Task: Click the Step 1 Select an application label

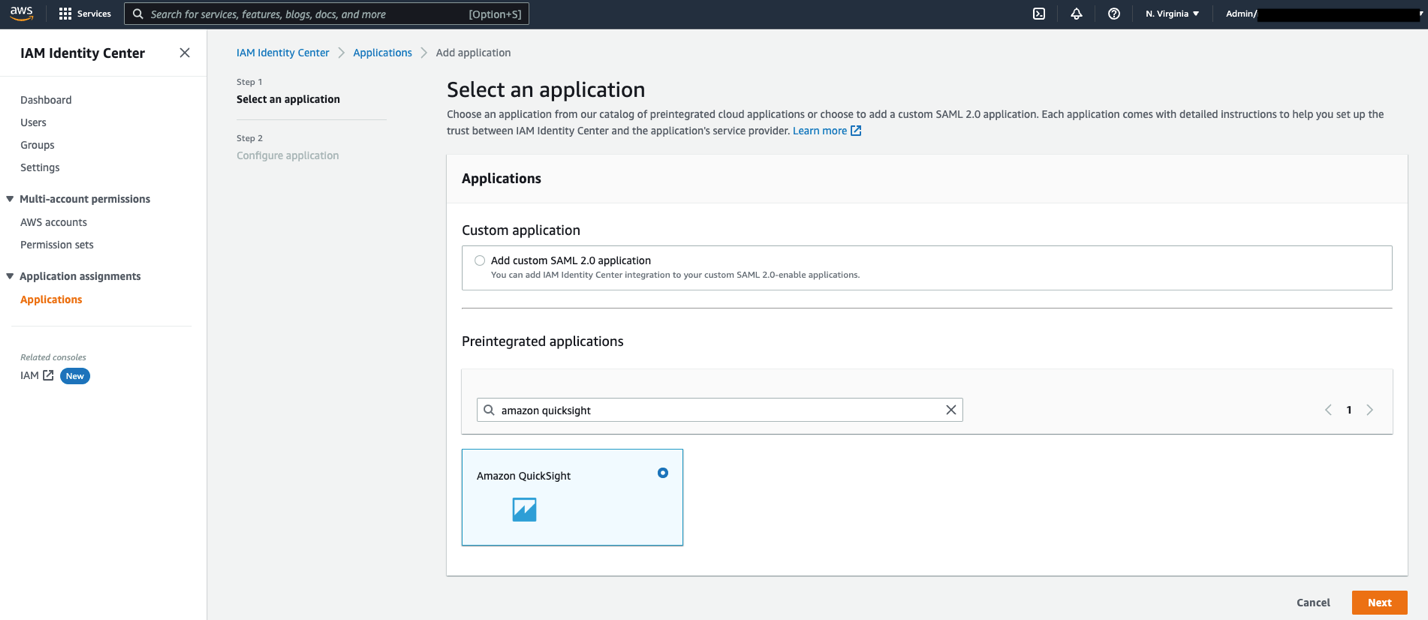Action: 288,99
